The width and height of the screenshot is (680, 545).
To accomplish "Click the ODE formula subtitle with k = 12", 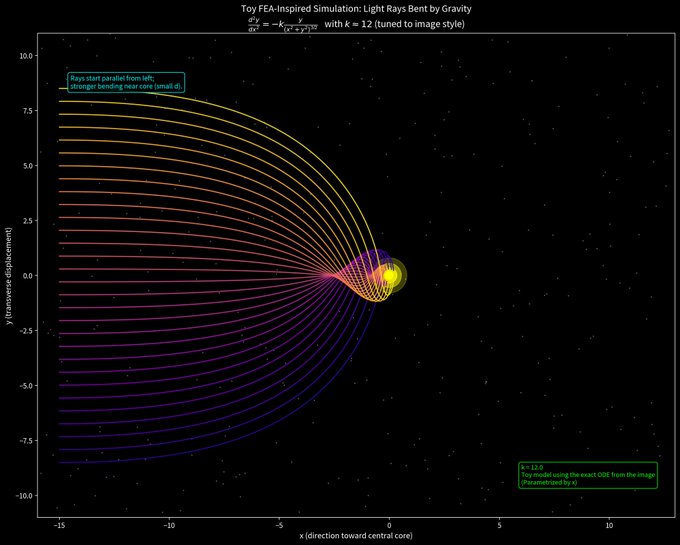I will click(x=356, y=25).
